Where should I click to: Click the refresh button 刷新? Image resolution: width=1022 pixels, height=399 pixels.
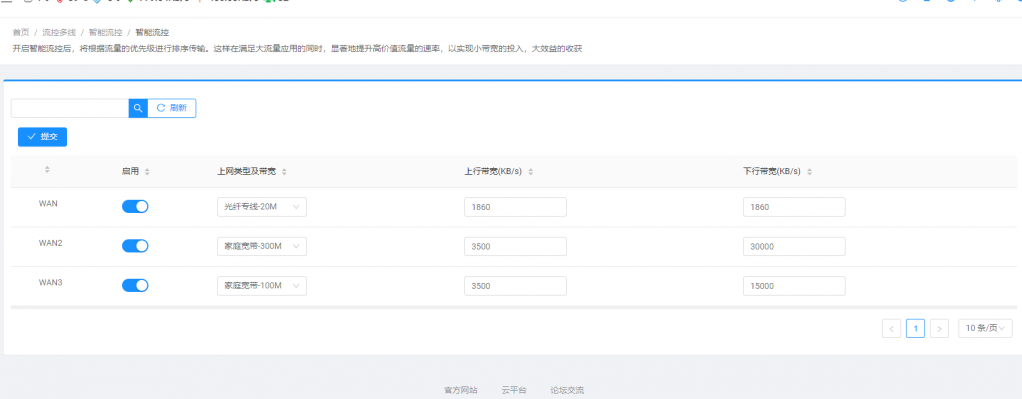coord(172,108)
